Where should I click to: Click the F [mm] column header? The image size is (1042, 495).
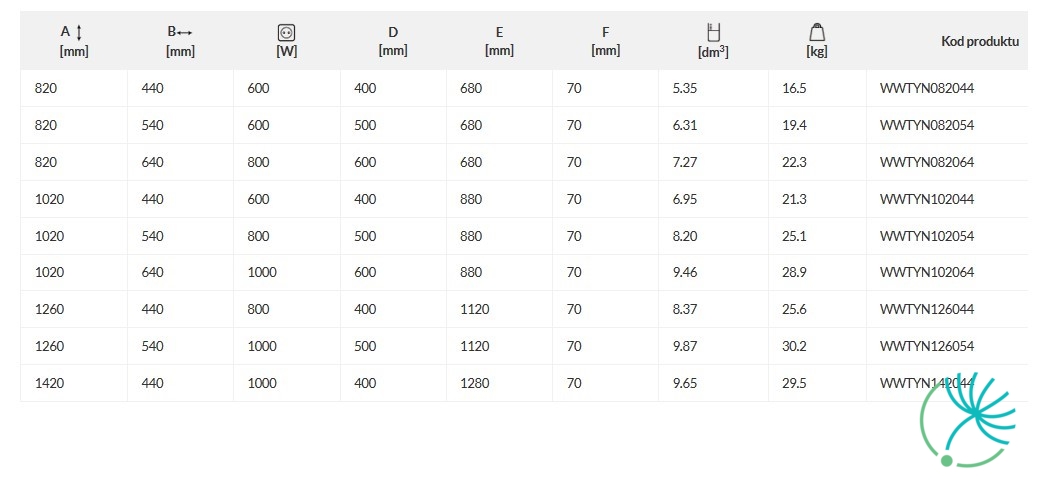(605, 41)
